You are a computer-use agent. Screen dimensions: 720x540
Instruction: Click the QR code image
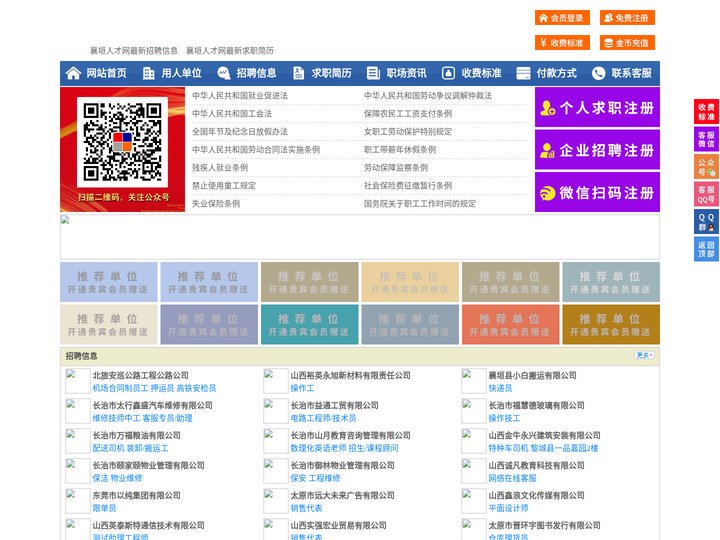tap(122, 142)
